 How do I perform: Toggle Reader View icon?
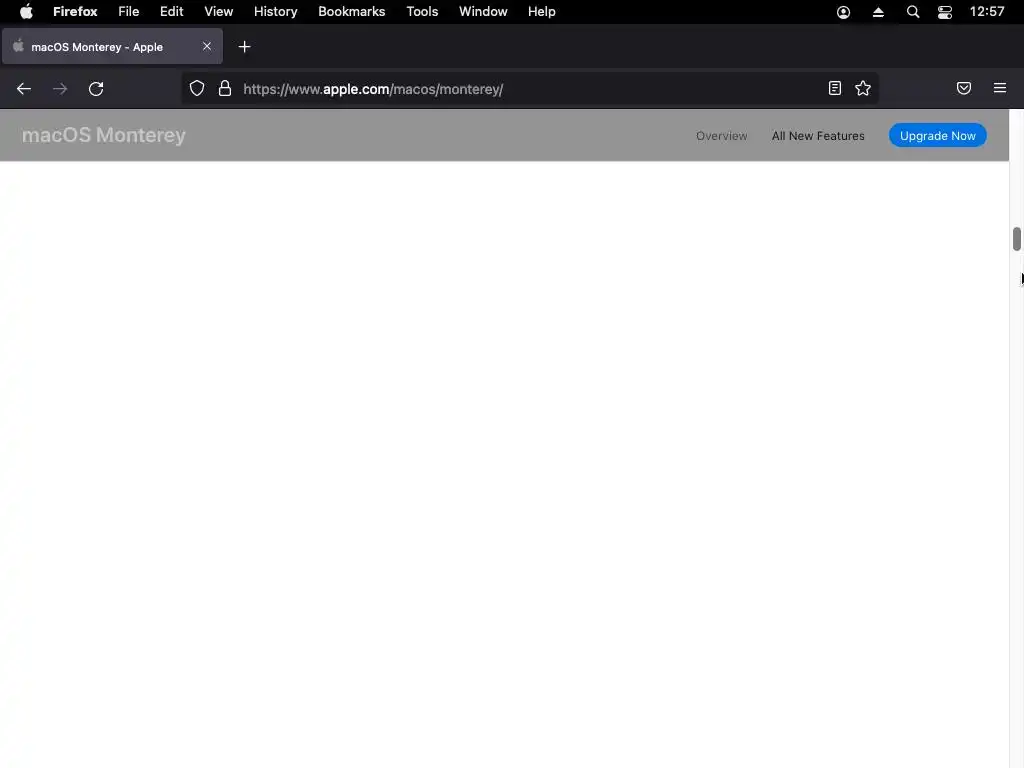[x=835, y=88]
